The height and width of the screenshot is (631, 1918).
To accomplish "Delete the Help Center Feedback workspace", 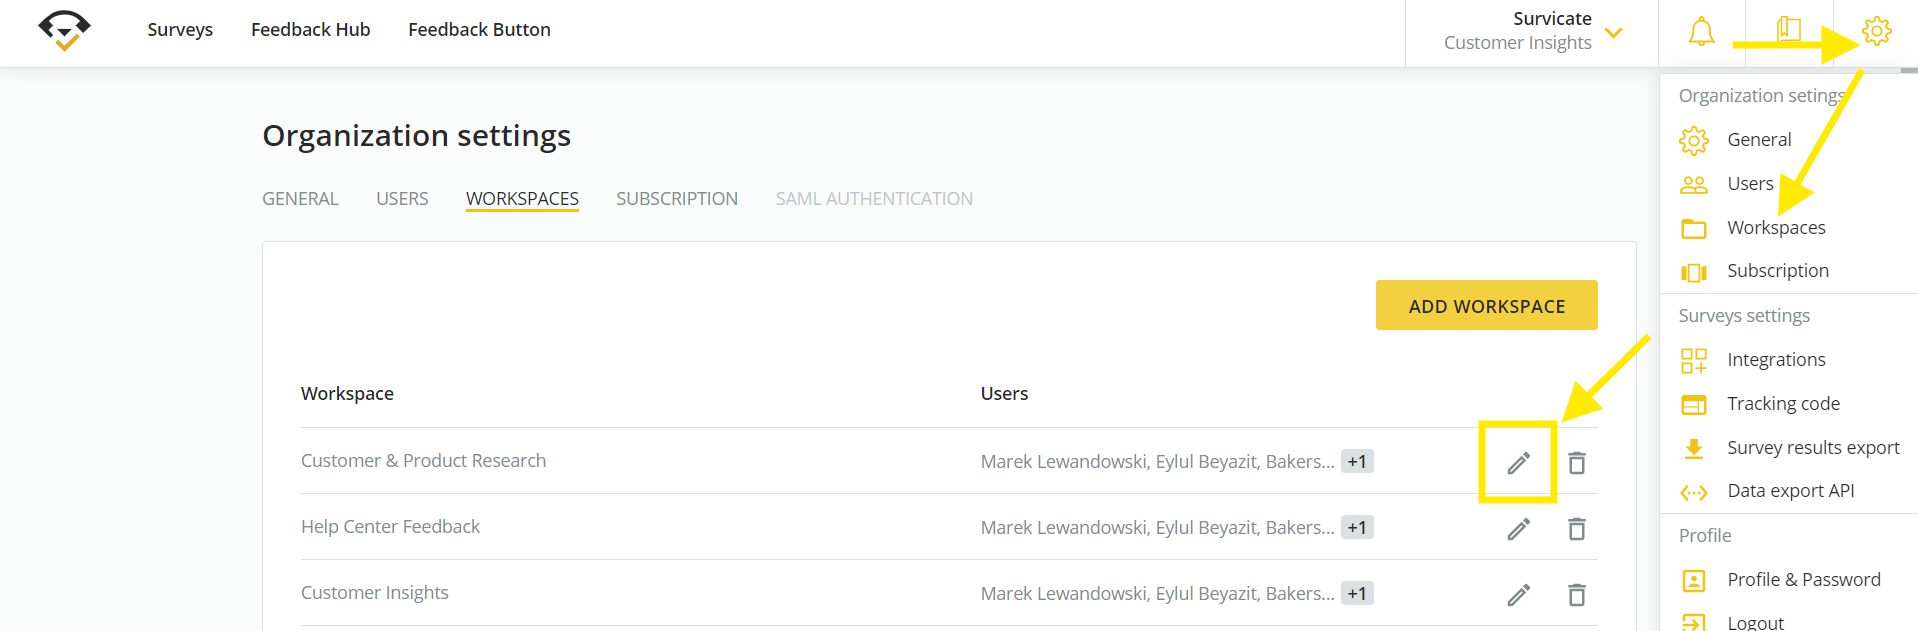I will (x=1577, y=528).
